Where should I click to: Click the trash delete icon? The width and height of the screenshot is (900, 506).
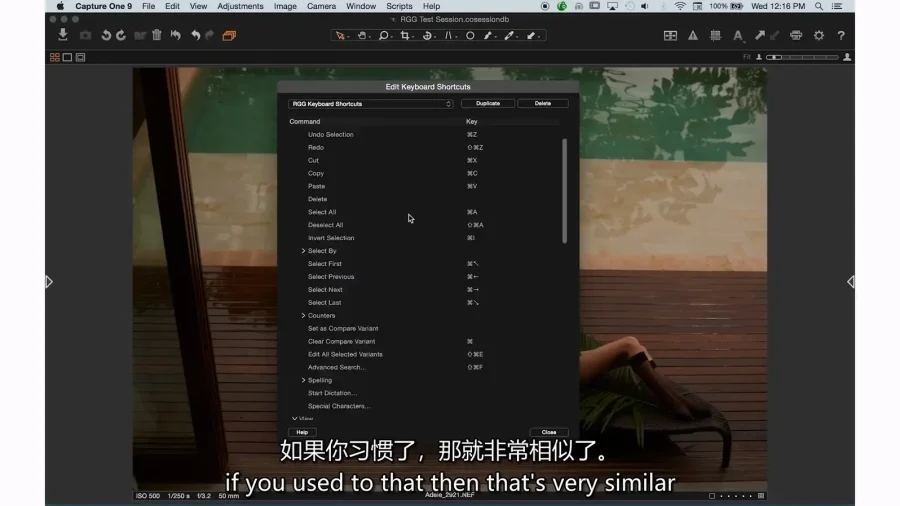(x=157, y=35)
